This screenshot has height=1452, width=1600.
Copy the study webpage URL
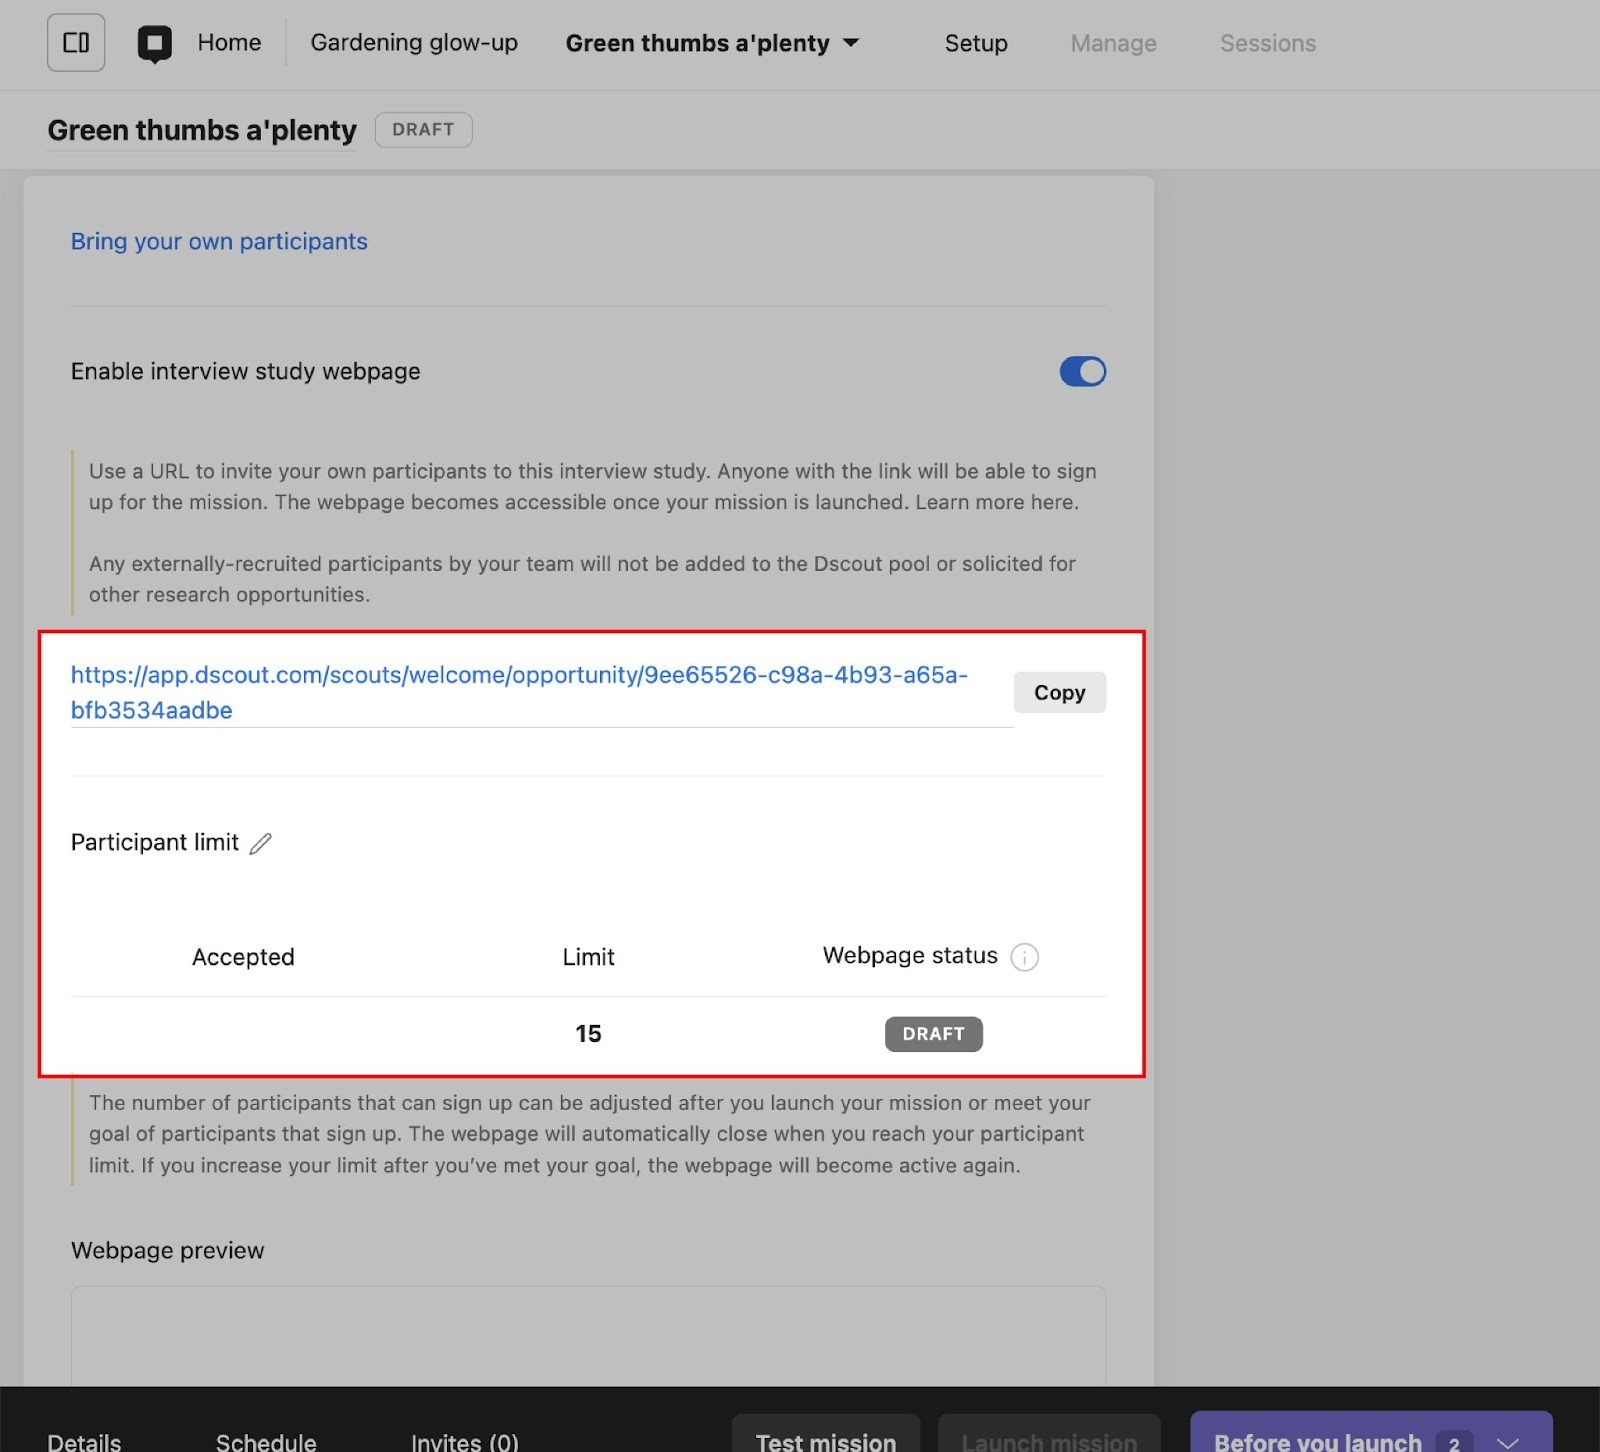1059,693
